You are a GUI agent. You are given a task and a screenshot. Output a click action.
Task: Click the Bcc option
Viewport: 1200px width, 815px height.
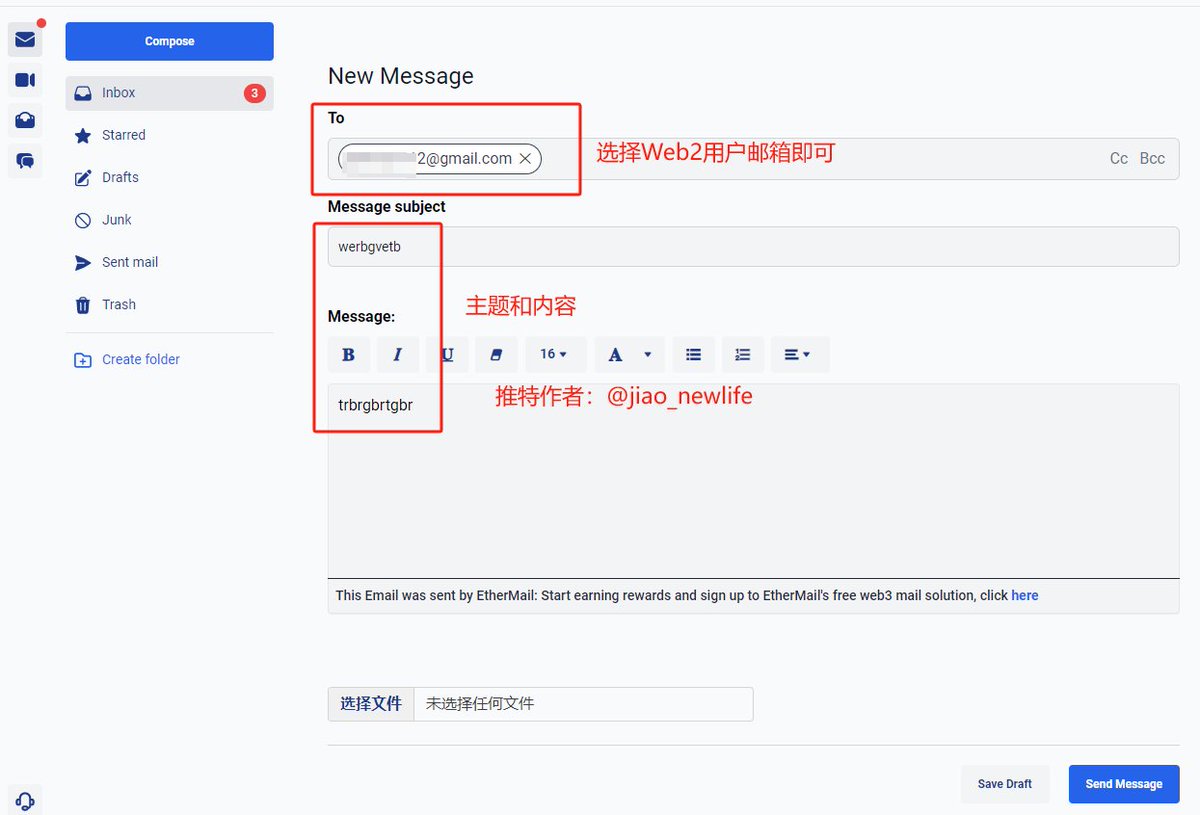coord(1152,159)
